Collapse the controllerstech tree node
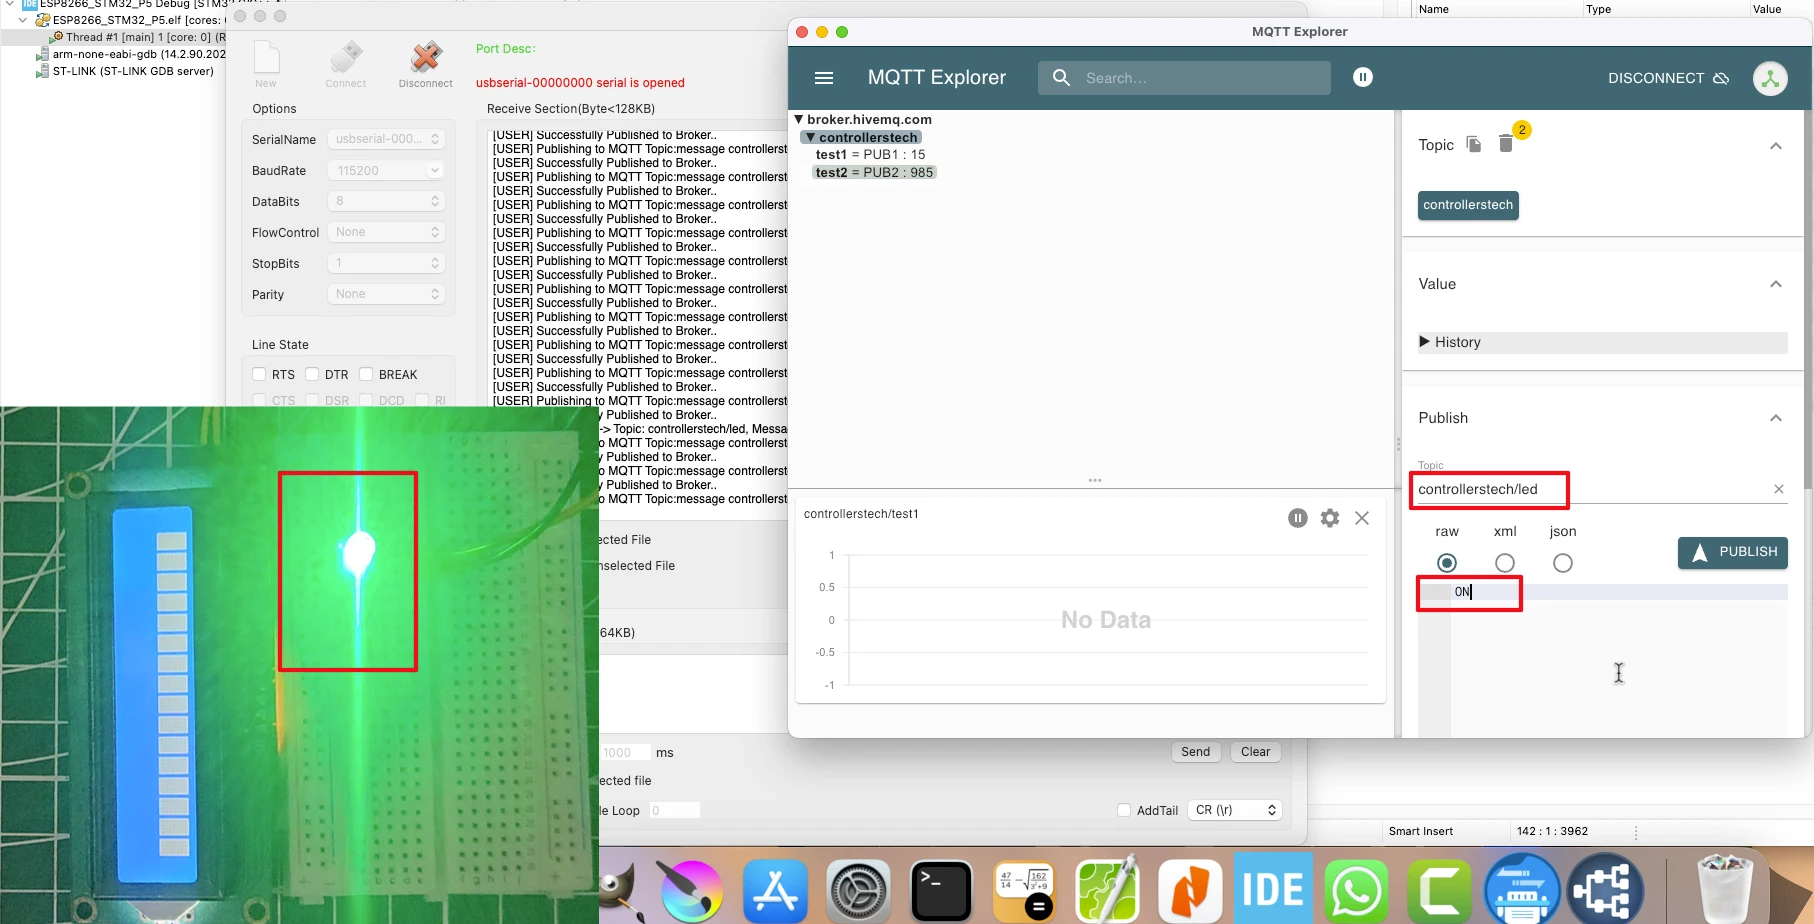 811,137
